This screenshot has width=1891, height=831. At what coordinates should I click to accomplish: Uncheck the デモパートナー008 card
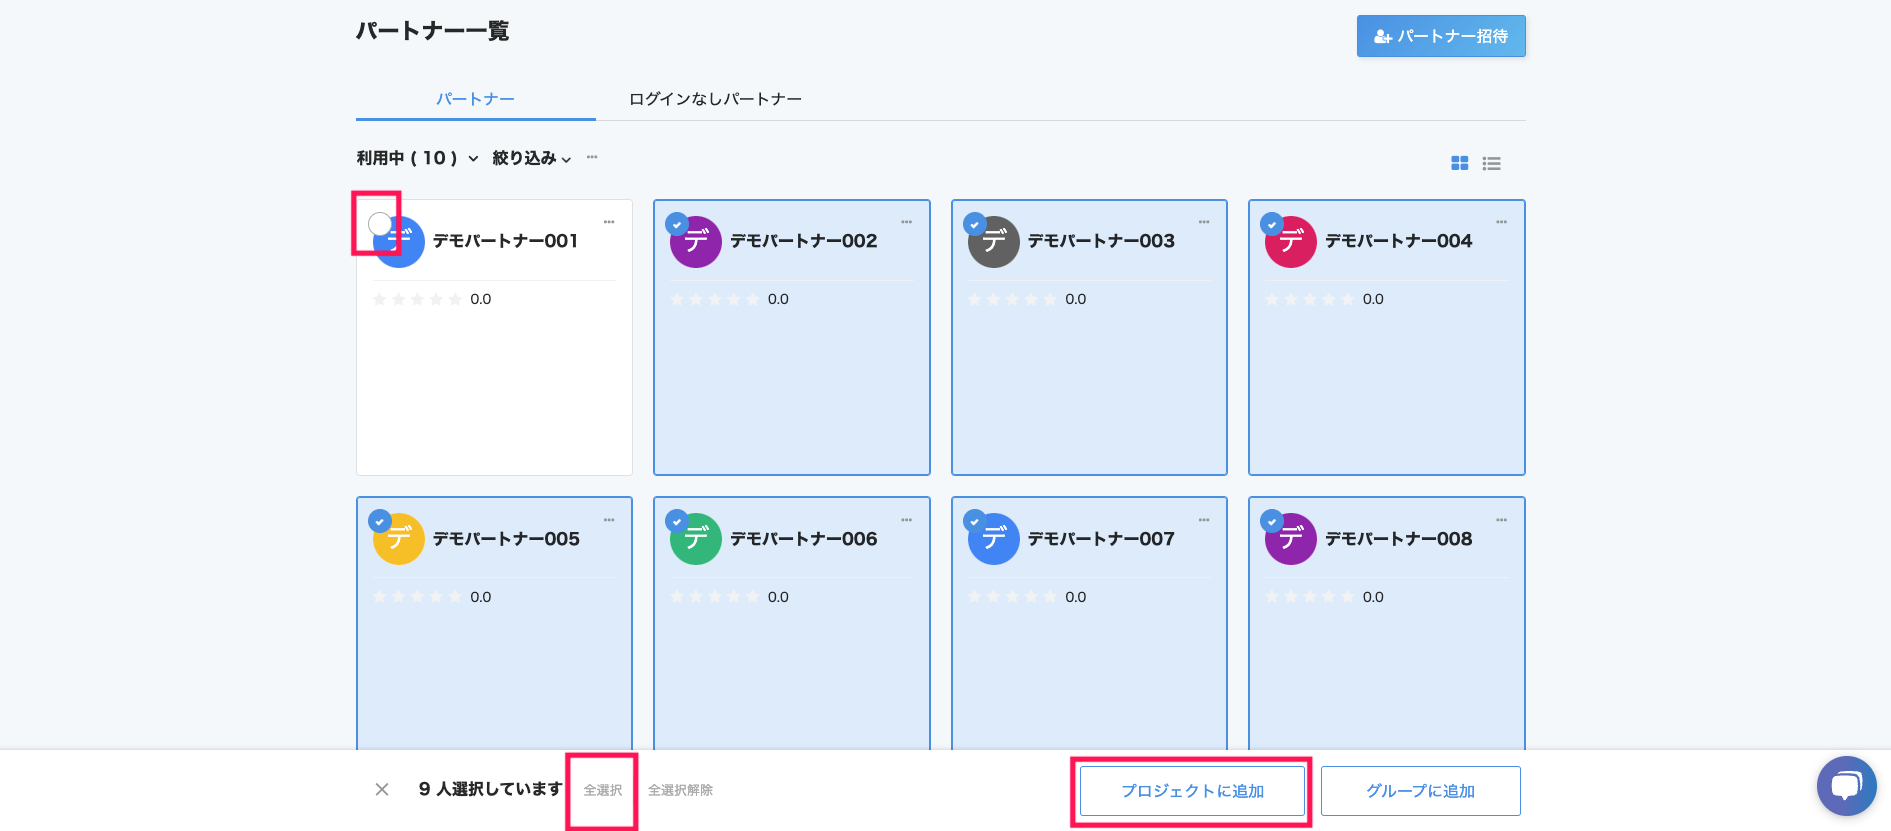[x=1271, y=521]
